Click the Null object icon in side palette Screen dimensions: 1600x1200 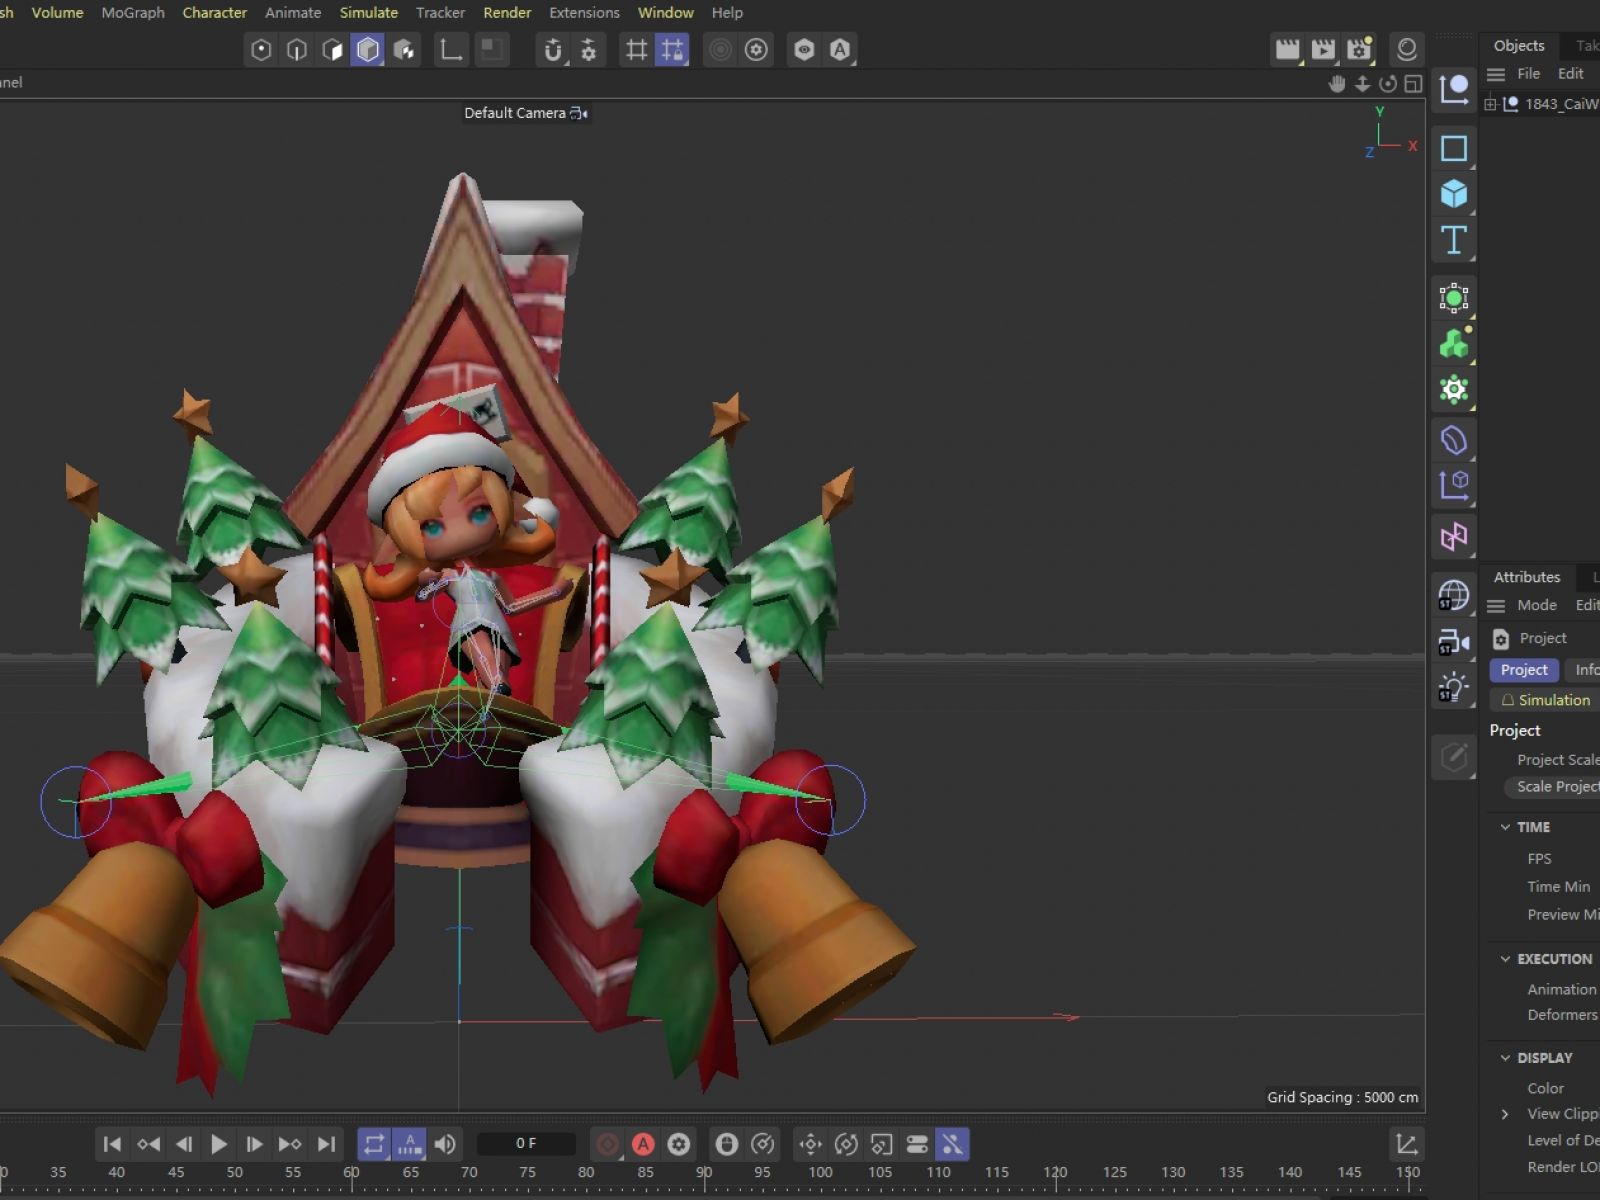(x=1454, y=90)
